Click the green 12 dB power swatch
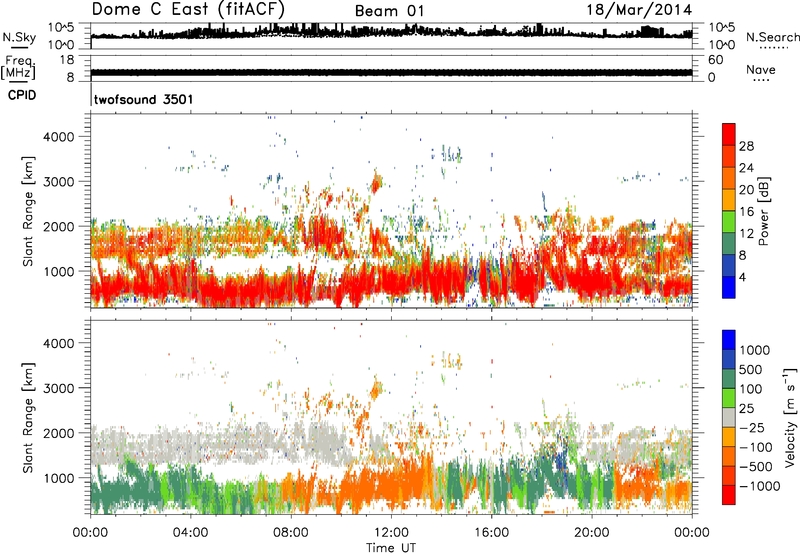Viewport: 800px width, 554px height. (x=729, y=222)
